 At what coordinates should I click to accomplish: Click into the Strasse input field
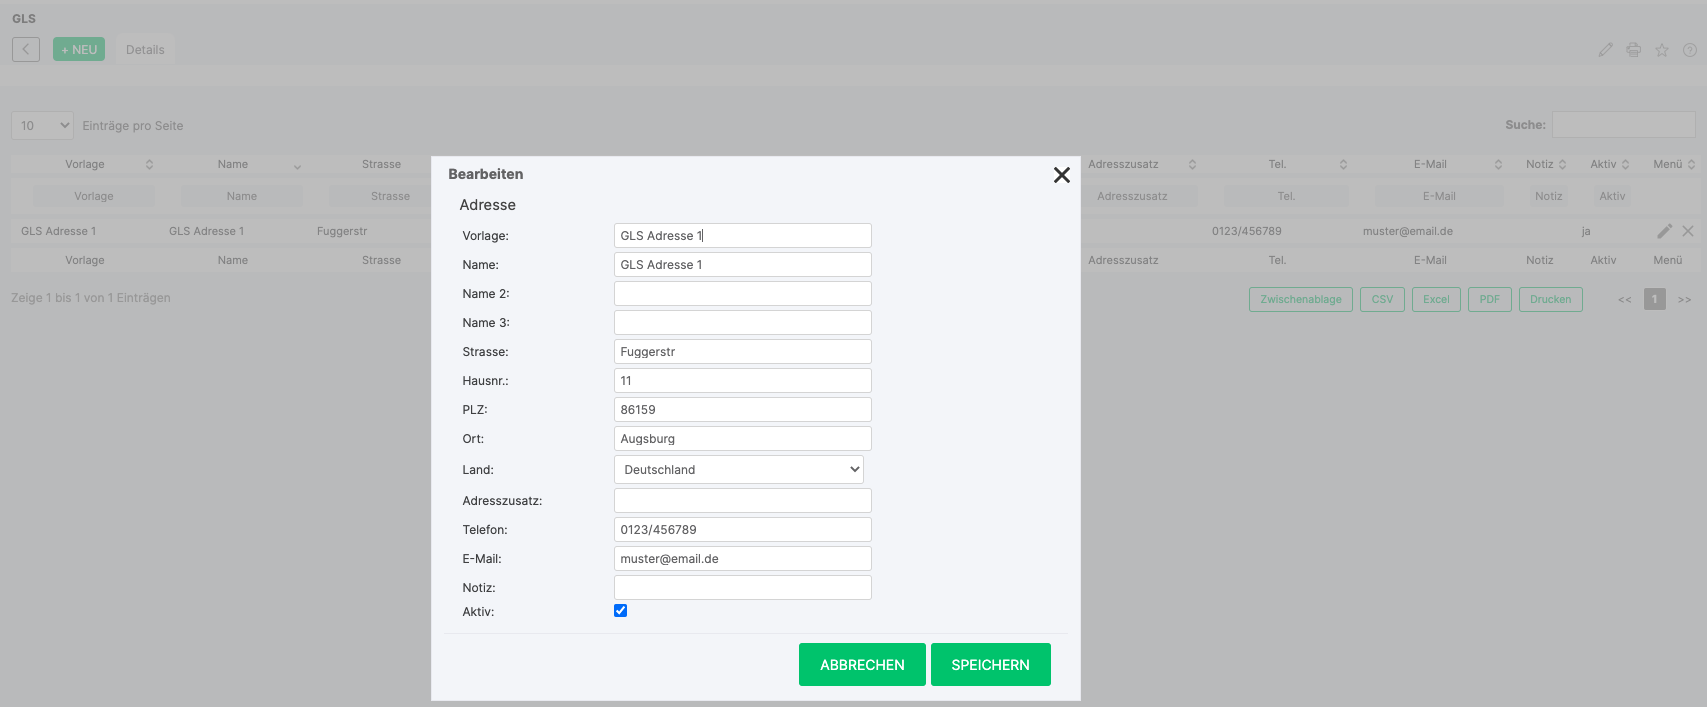pyautogui.click(x=742, y=352)
